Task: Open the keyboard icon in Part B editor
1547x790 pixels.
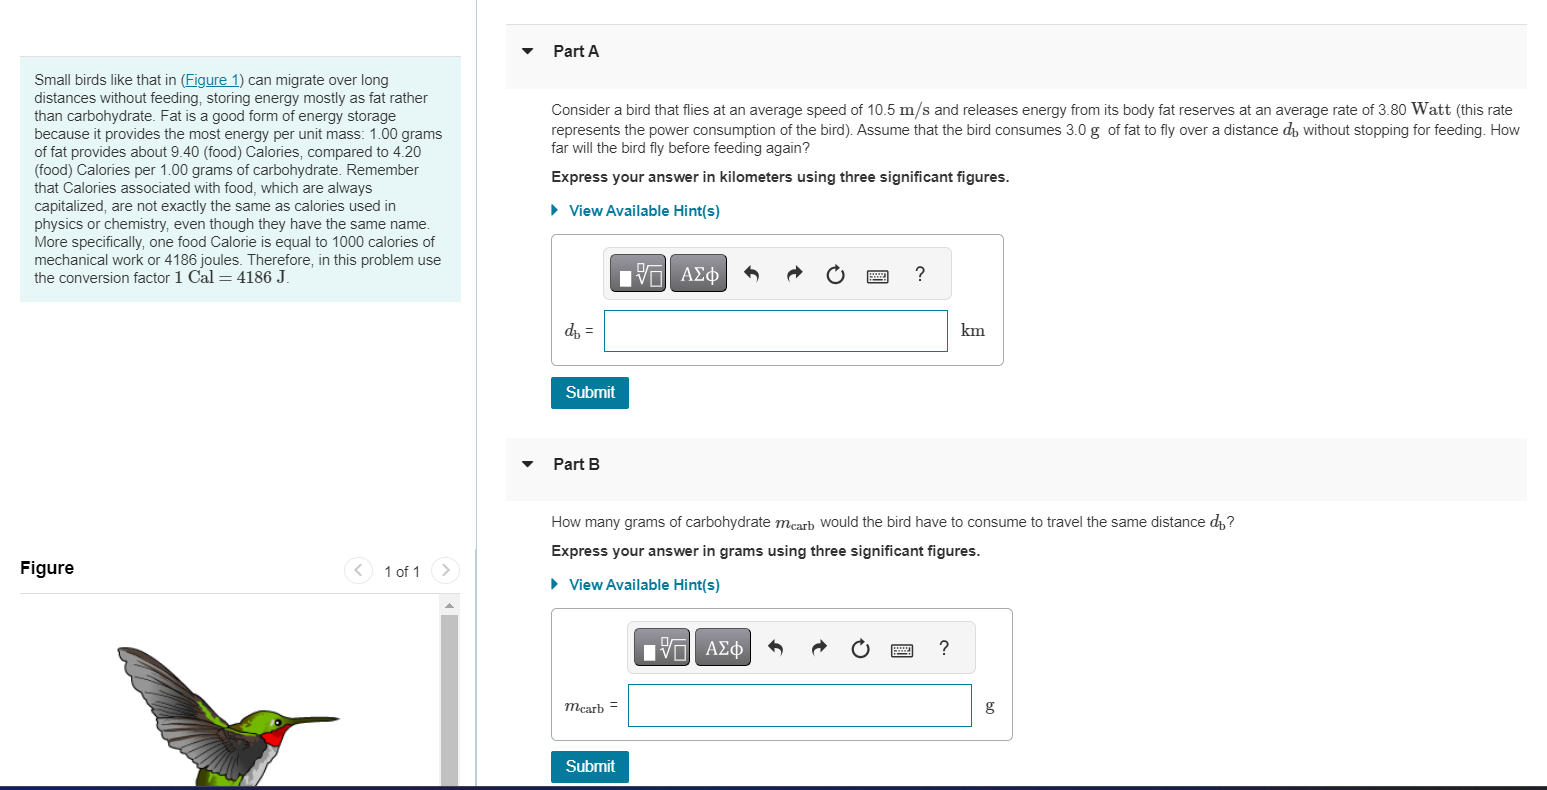Action: [901, 648]
